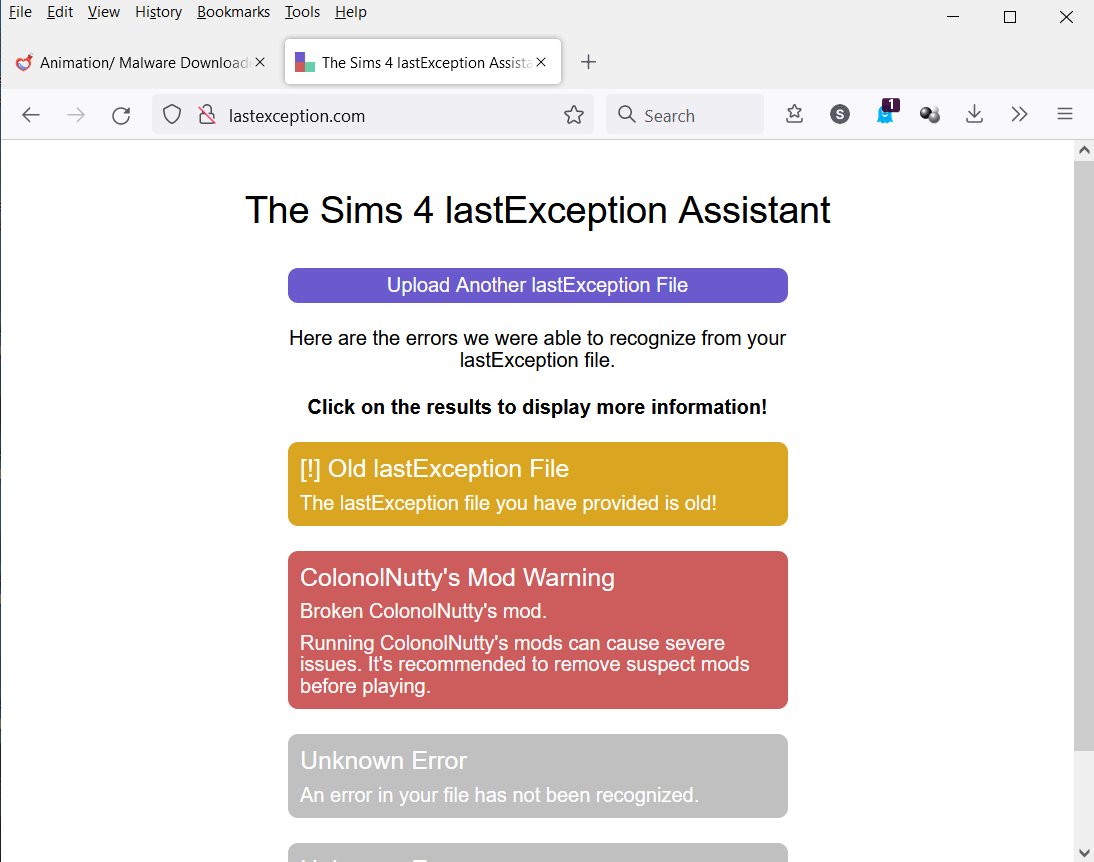Expand the first Unknown Error result
This screenshot has width=1094, height=862.
(538, 775)
